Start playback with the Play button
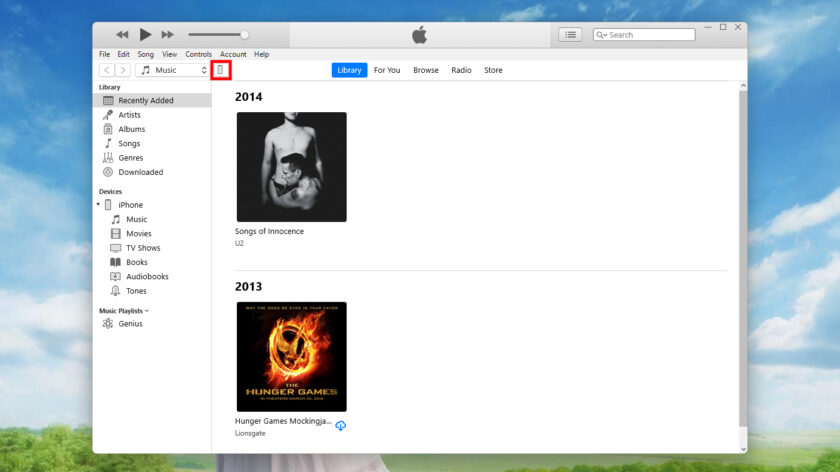This screenshot has height=472, width=840. (145, 35)
